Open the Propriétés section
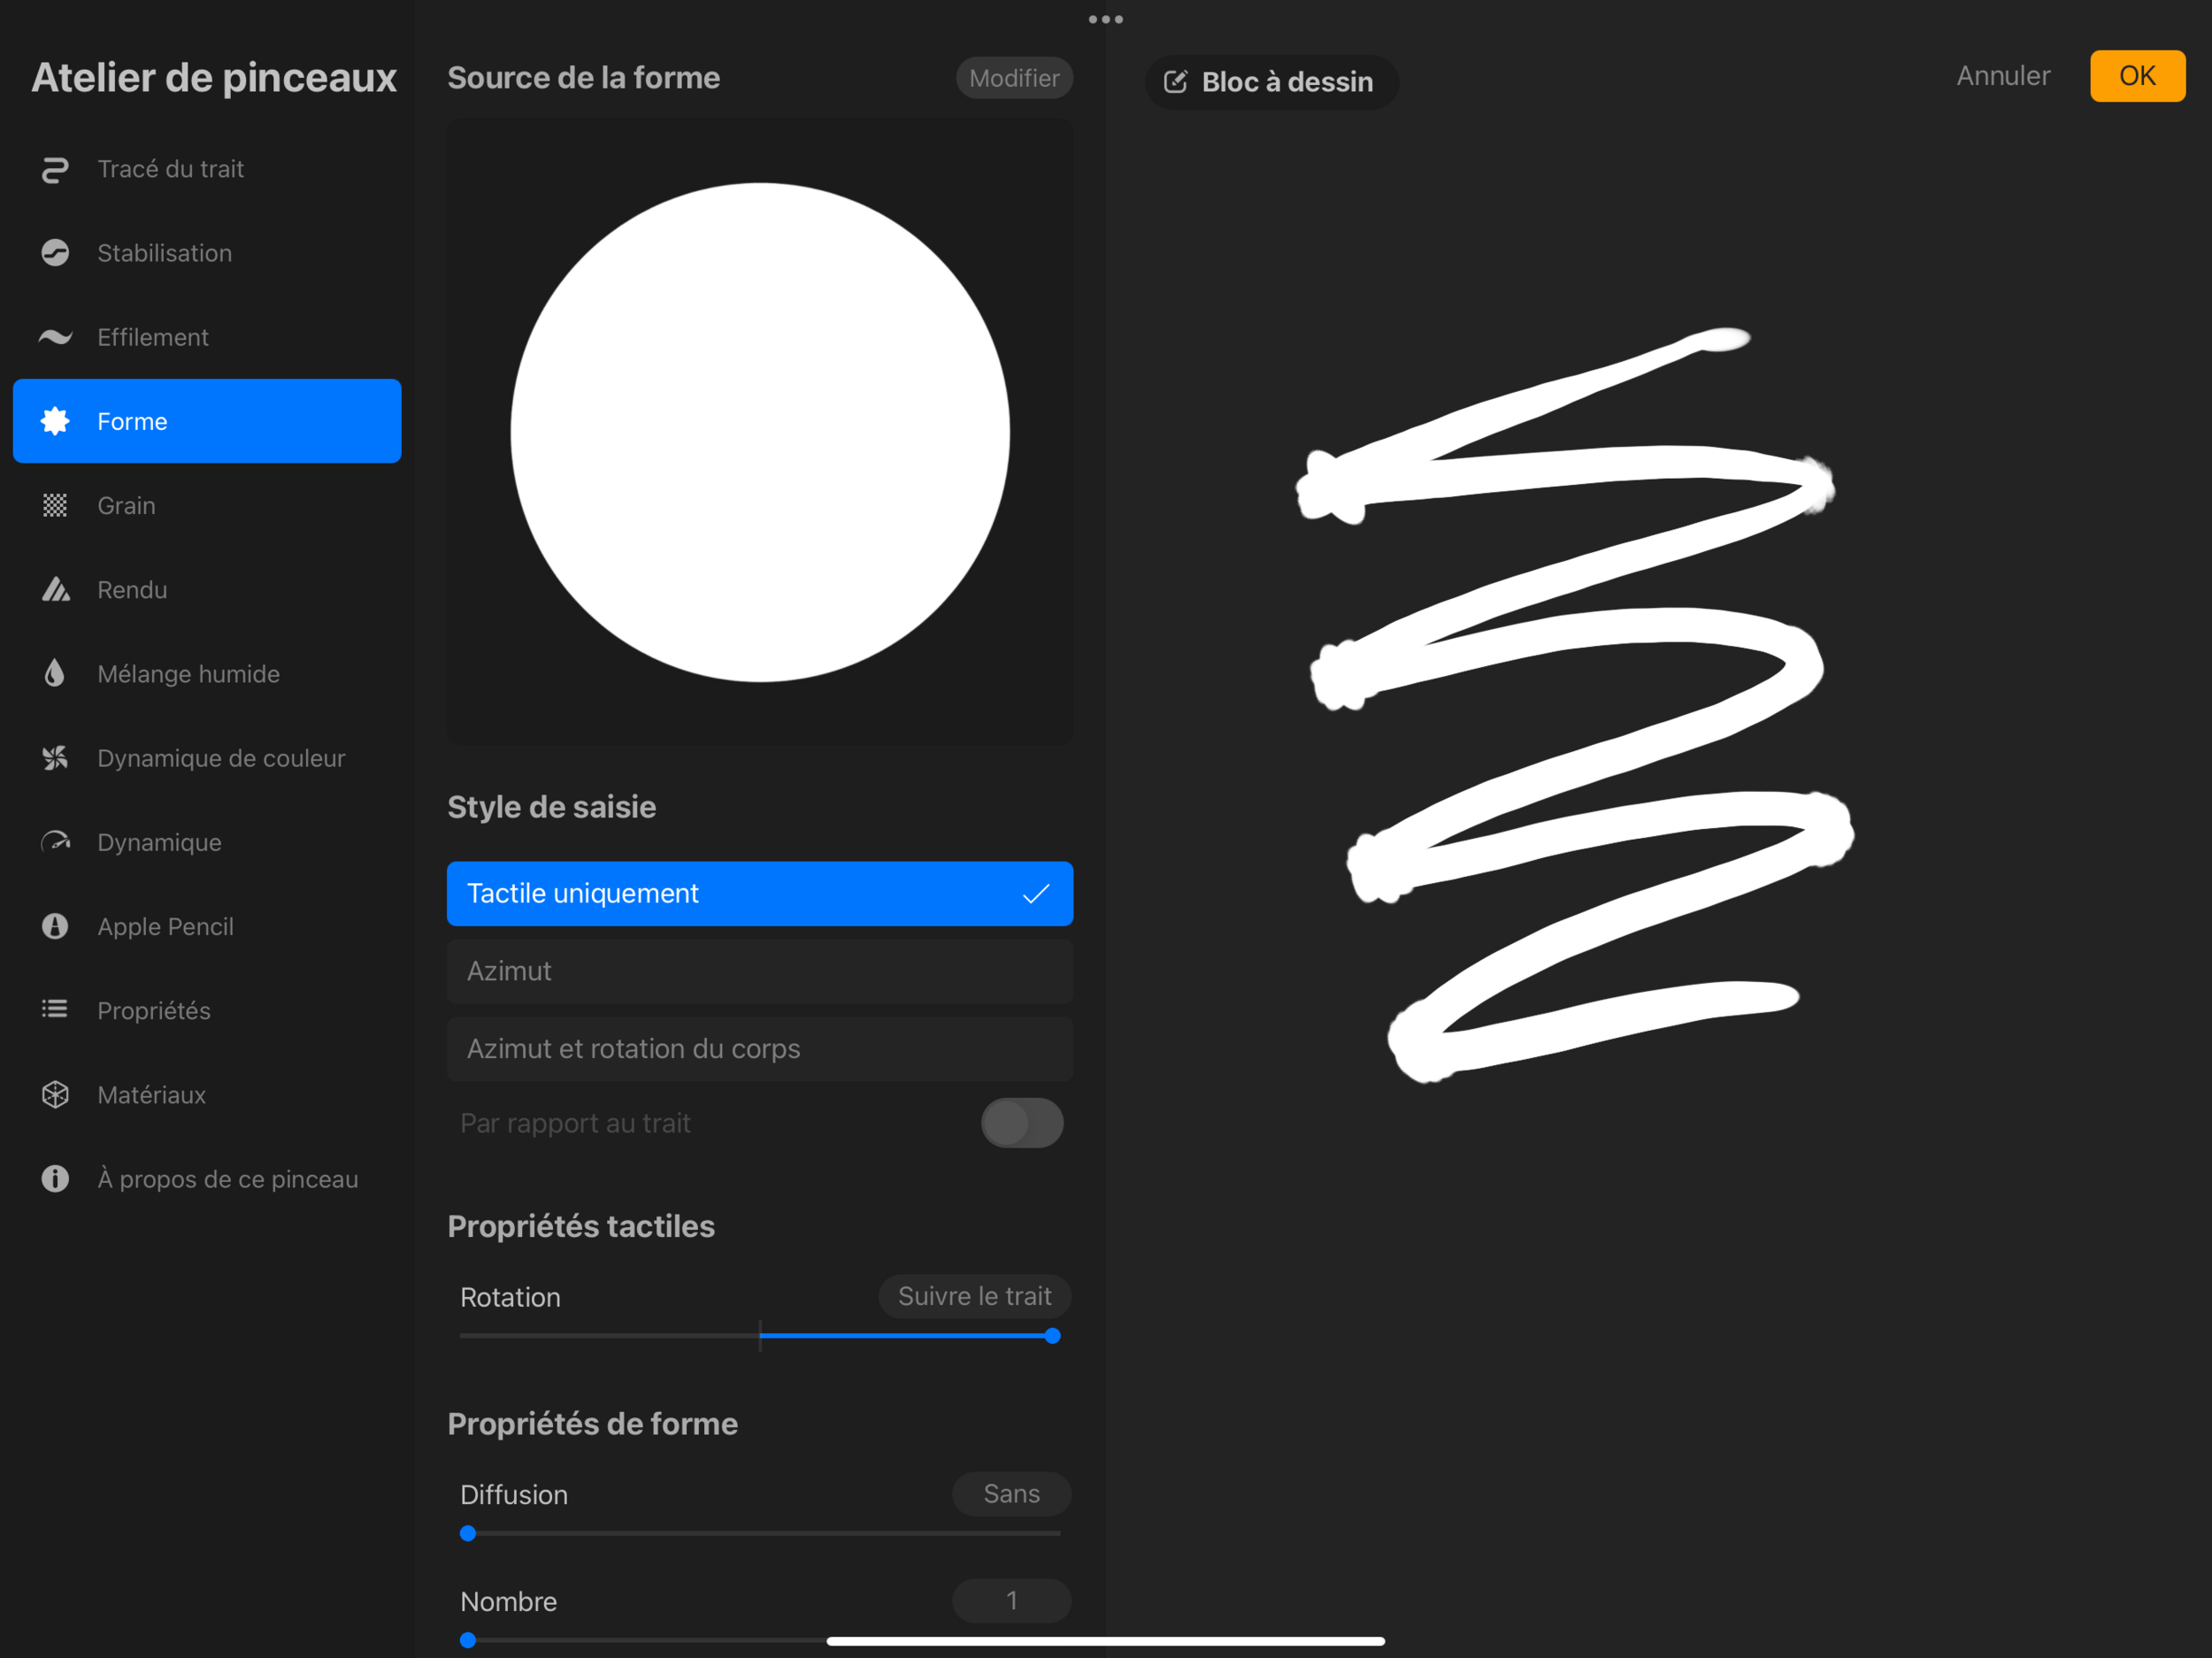Screen dimensions: 2212x1658 (x=153, y=1011)
